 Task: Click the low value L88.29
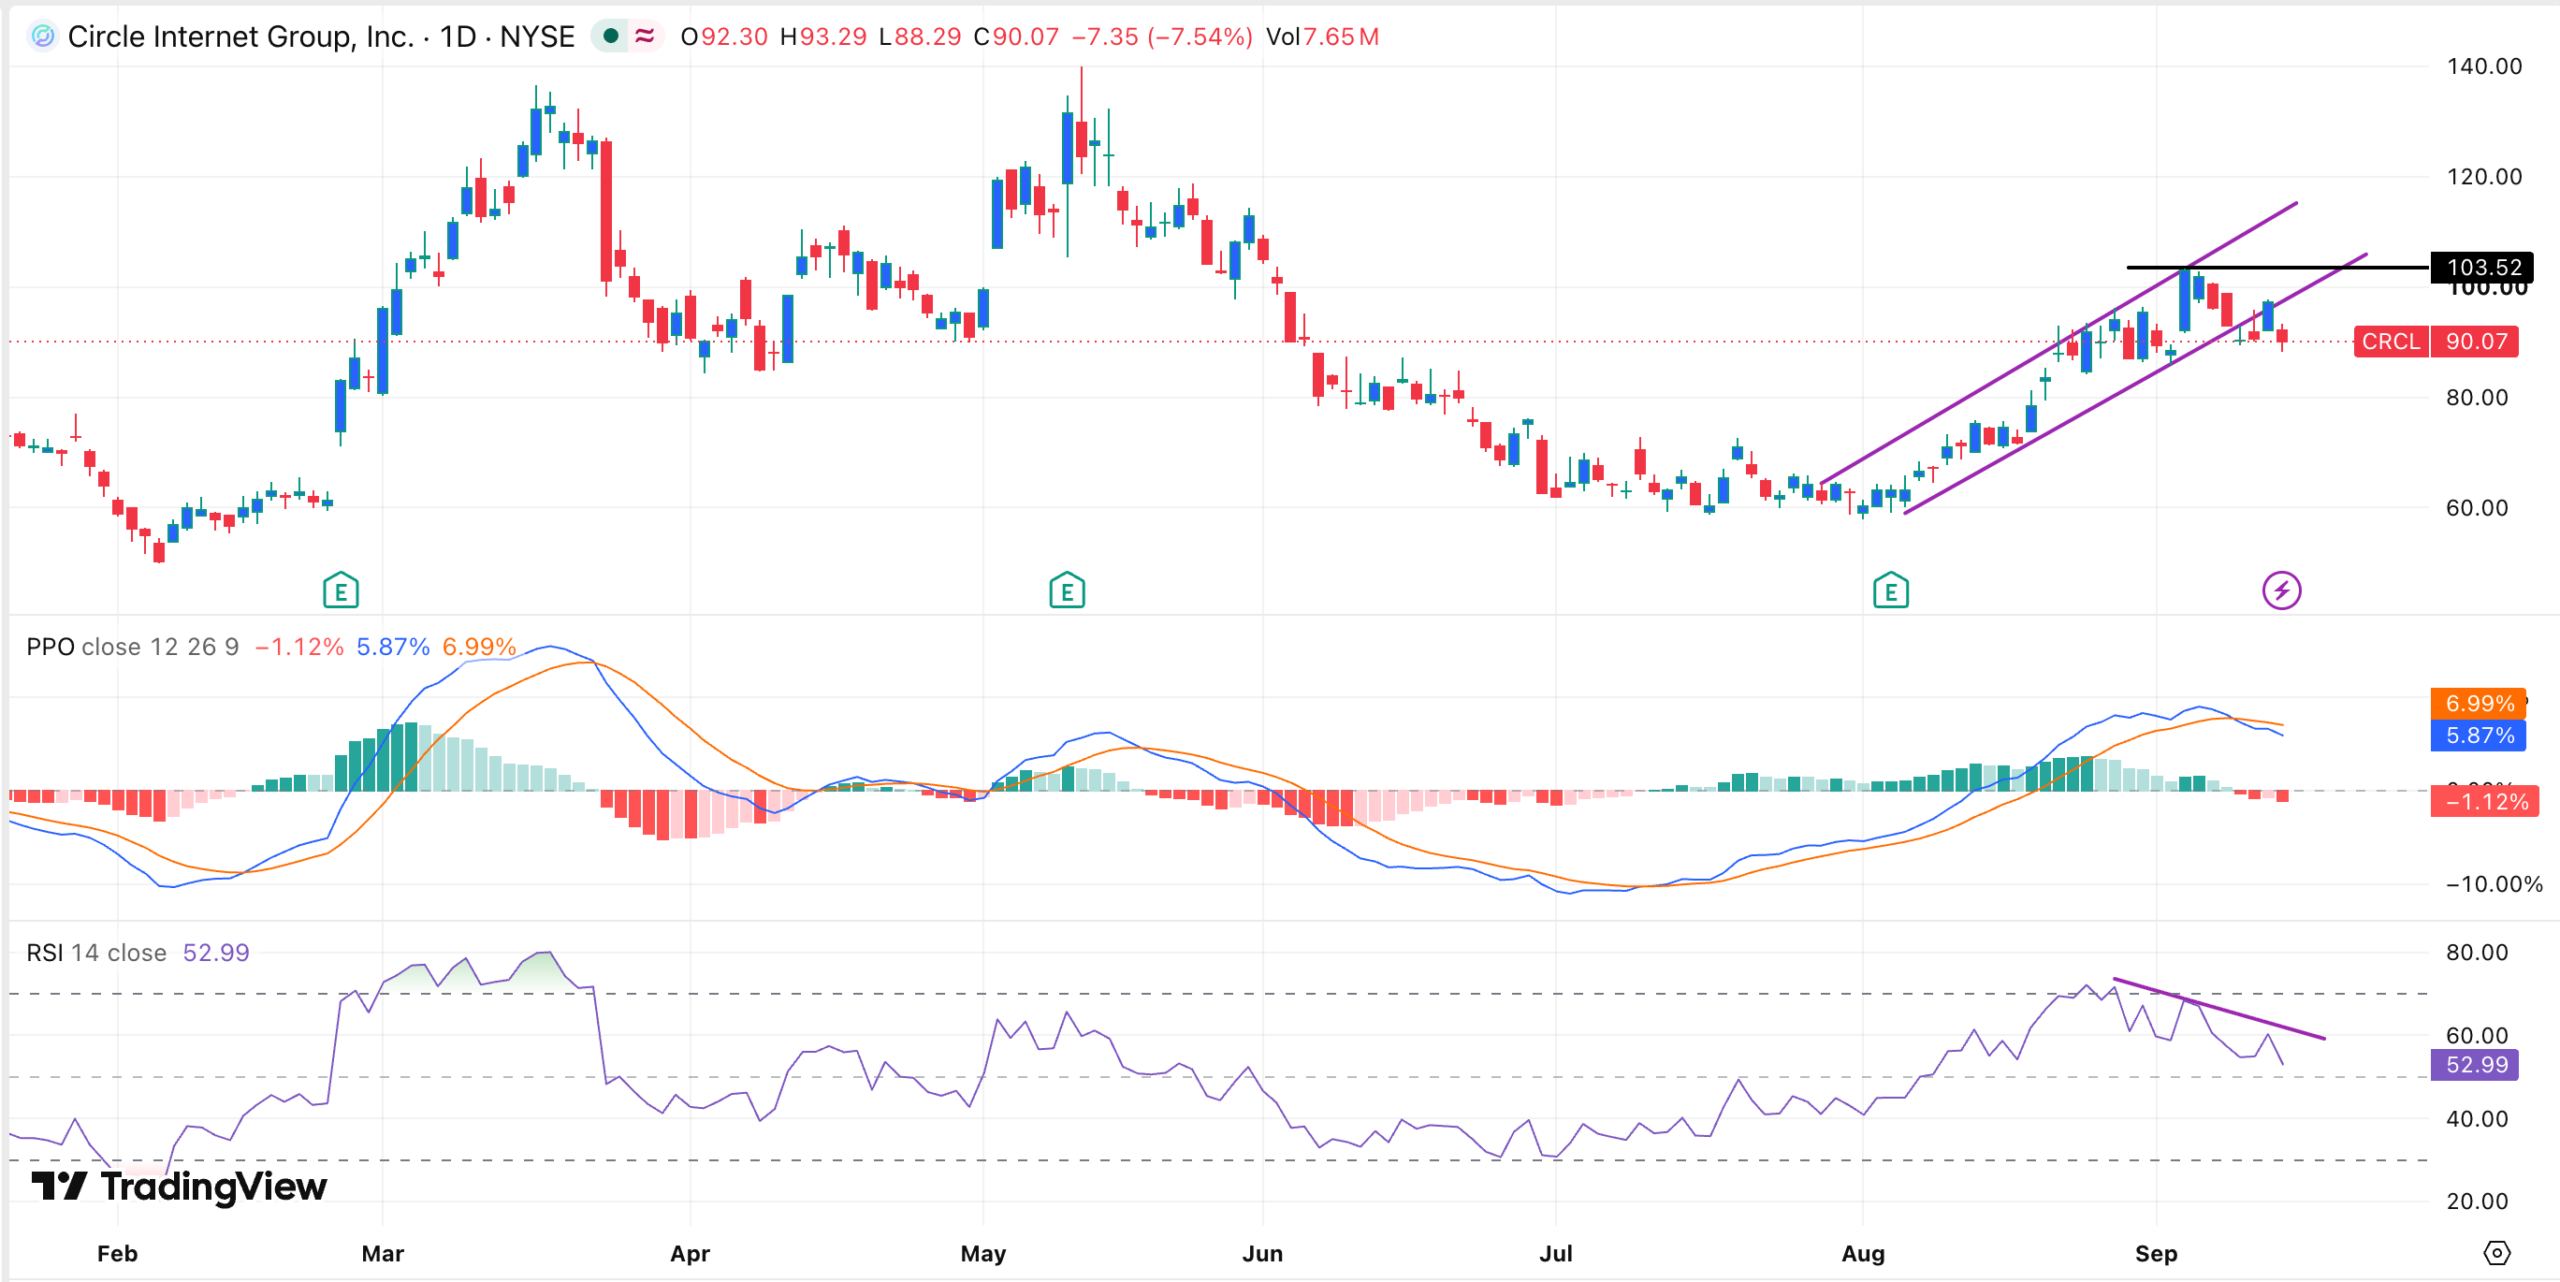tap(920, 37)
